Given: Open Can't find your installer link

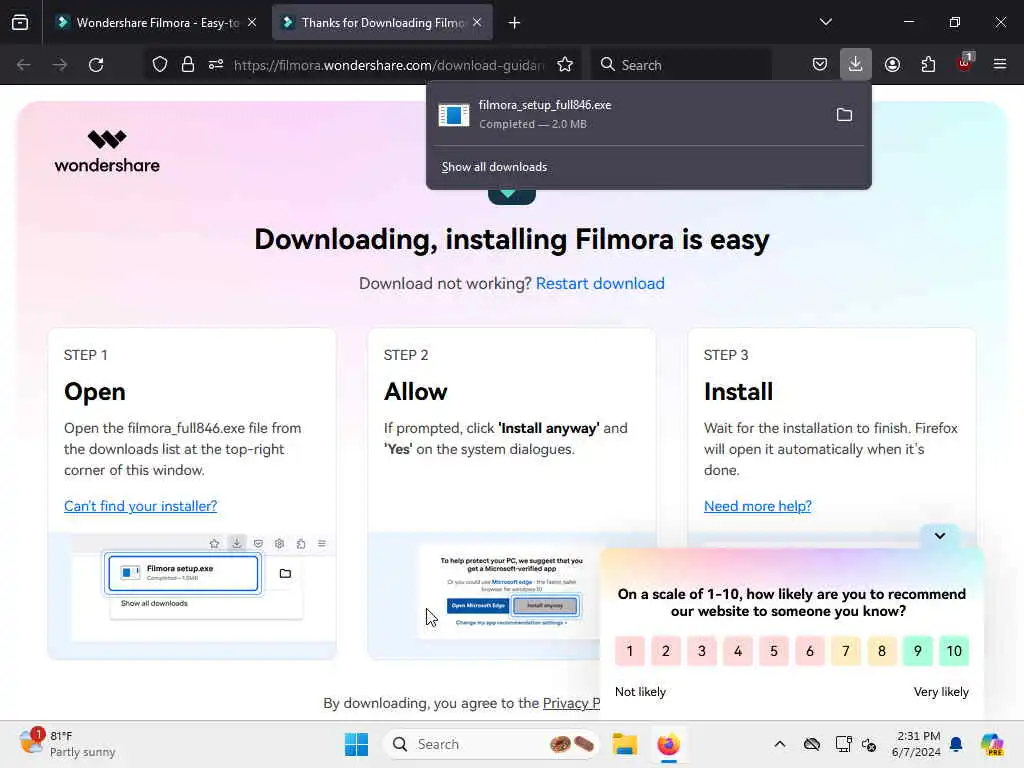Looking at the screenshot, I should point(140,506).
